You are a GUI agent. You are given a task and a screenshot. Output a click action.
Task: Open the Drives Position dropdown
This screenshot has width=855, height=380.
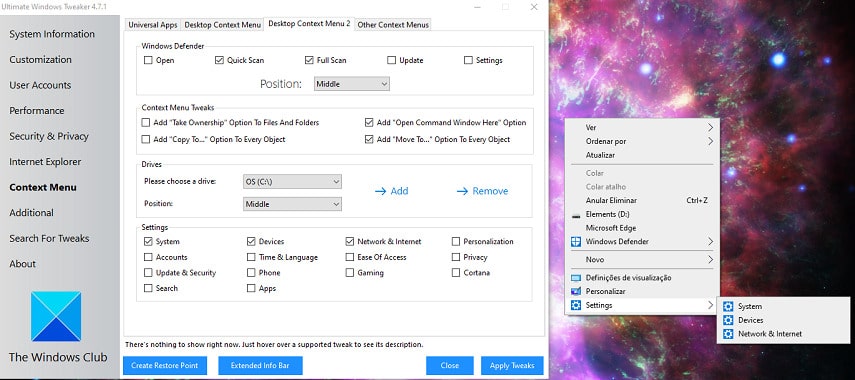[x=292, y=204]
